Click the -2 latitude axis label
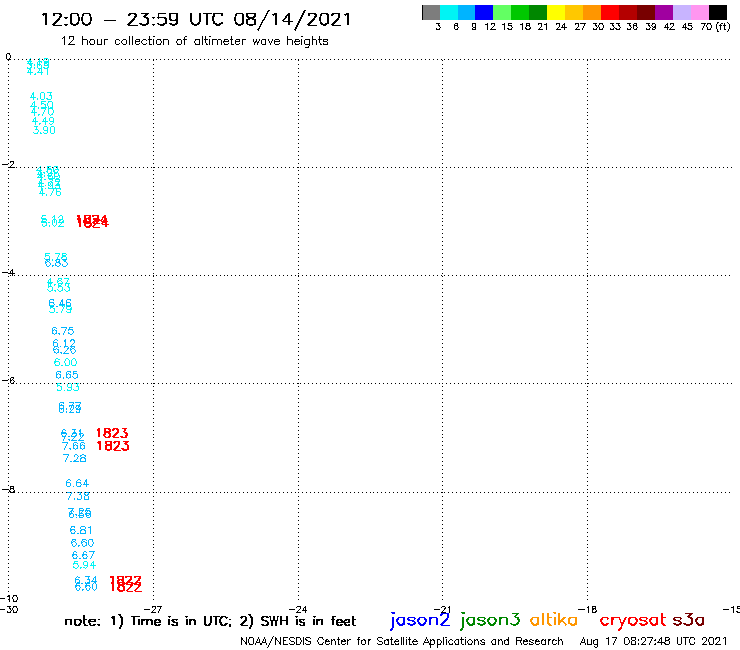740x650 pixels. [8, 164]
